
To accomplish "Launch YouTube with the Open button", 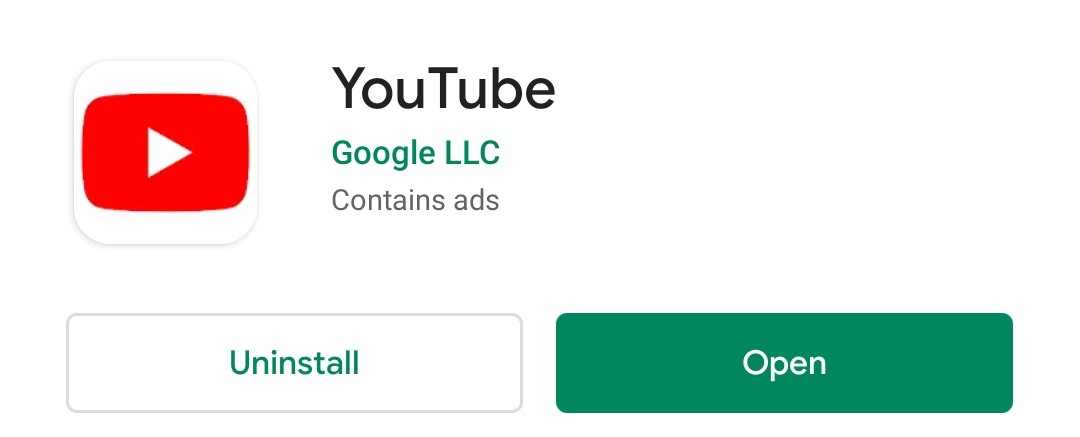I will click(x=784, y=363).
